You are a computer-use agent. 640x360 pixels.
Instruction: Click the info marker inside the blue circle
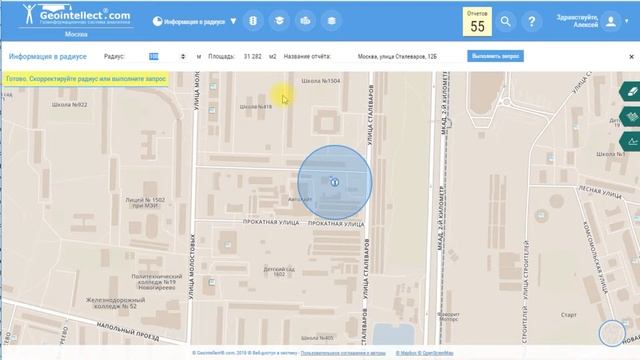pos(335,182)
